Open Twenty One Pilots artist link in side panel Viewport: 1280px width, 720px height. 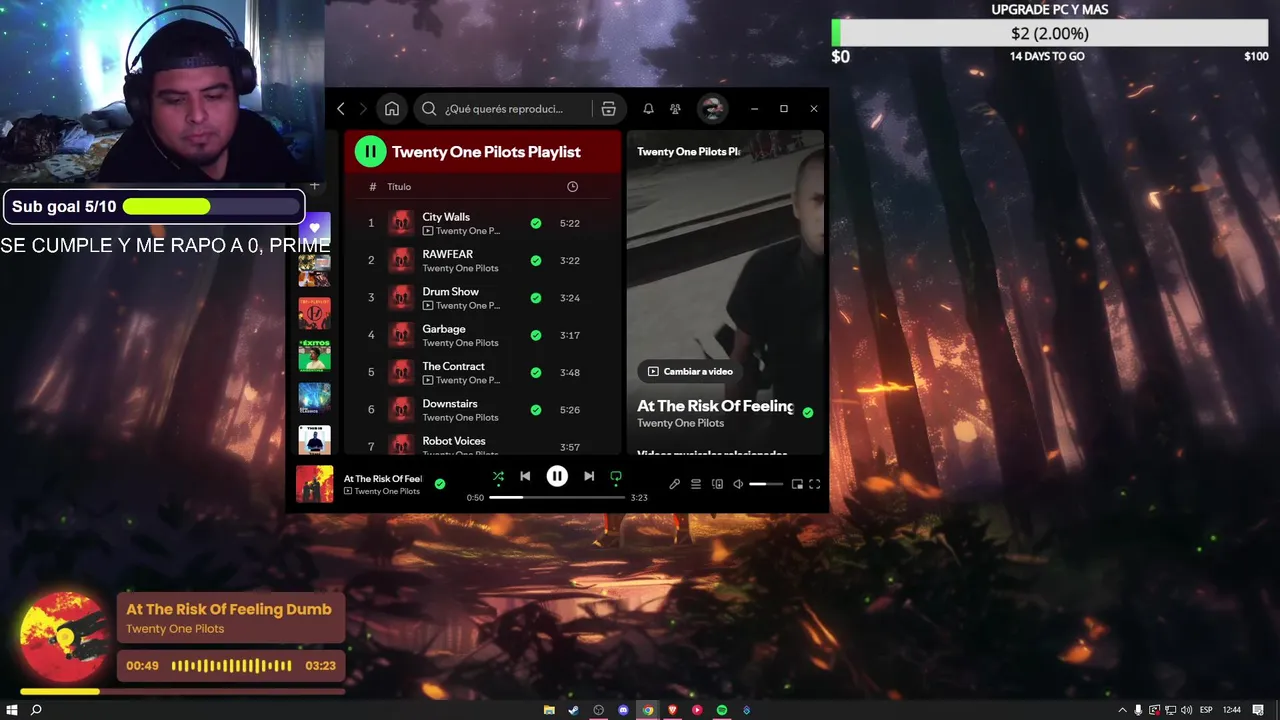pos(680,423)
